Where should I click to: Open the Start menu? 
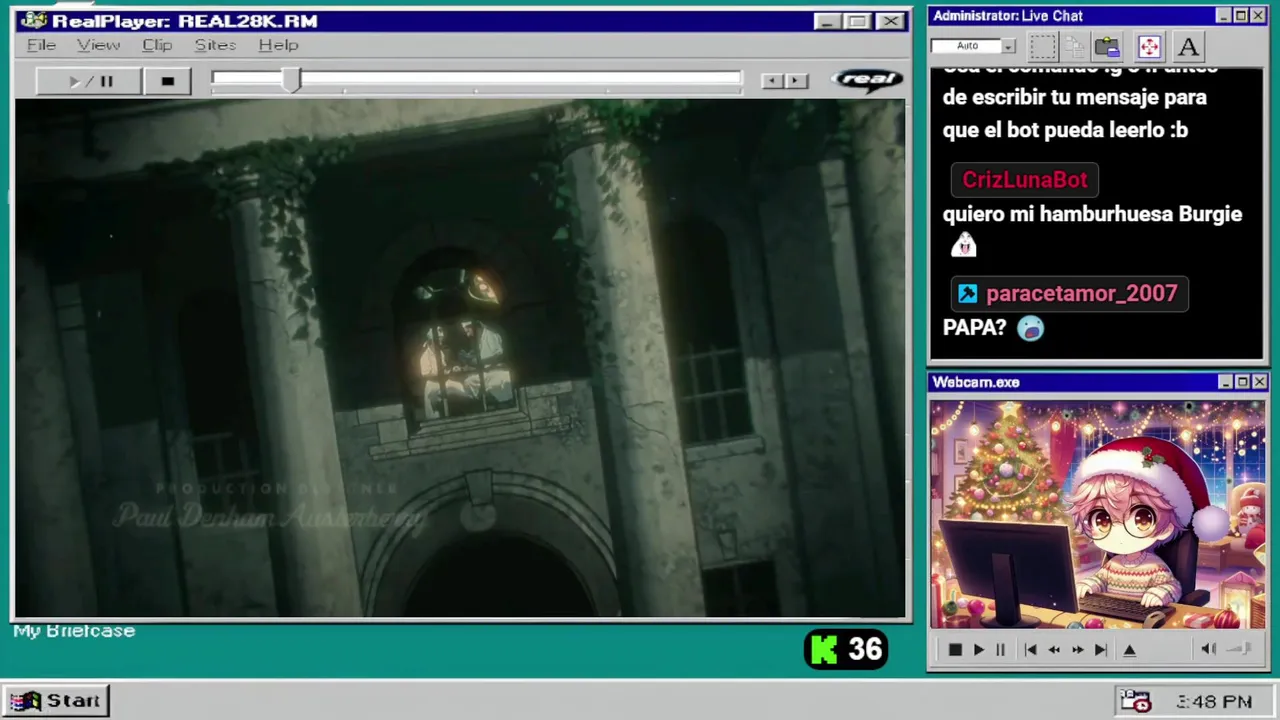(56, 701)
